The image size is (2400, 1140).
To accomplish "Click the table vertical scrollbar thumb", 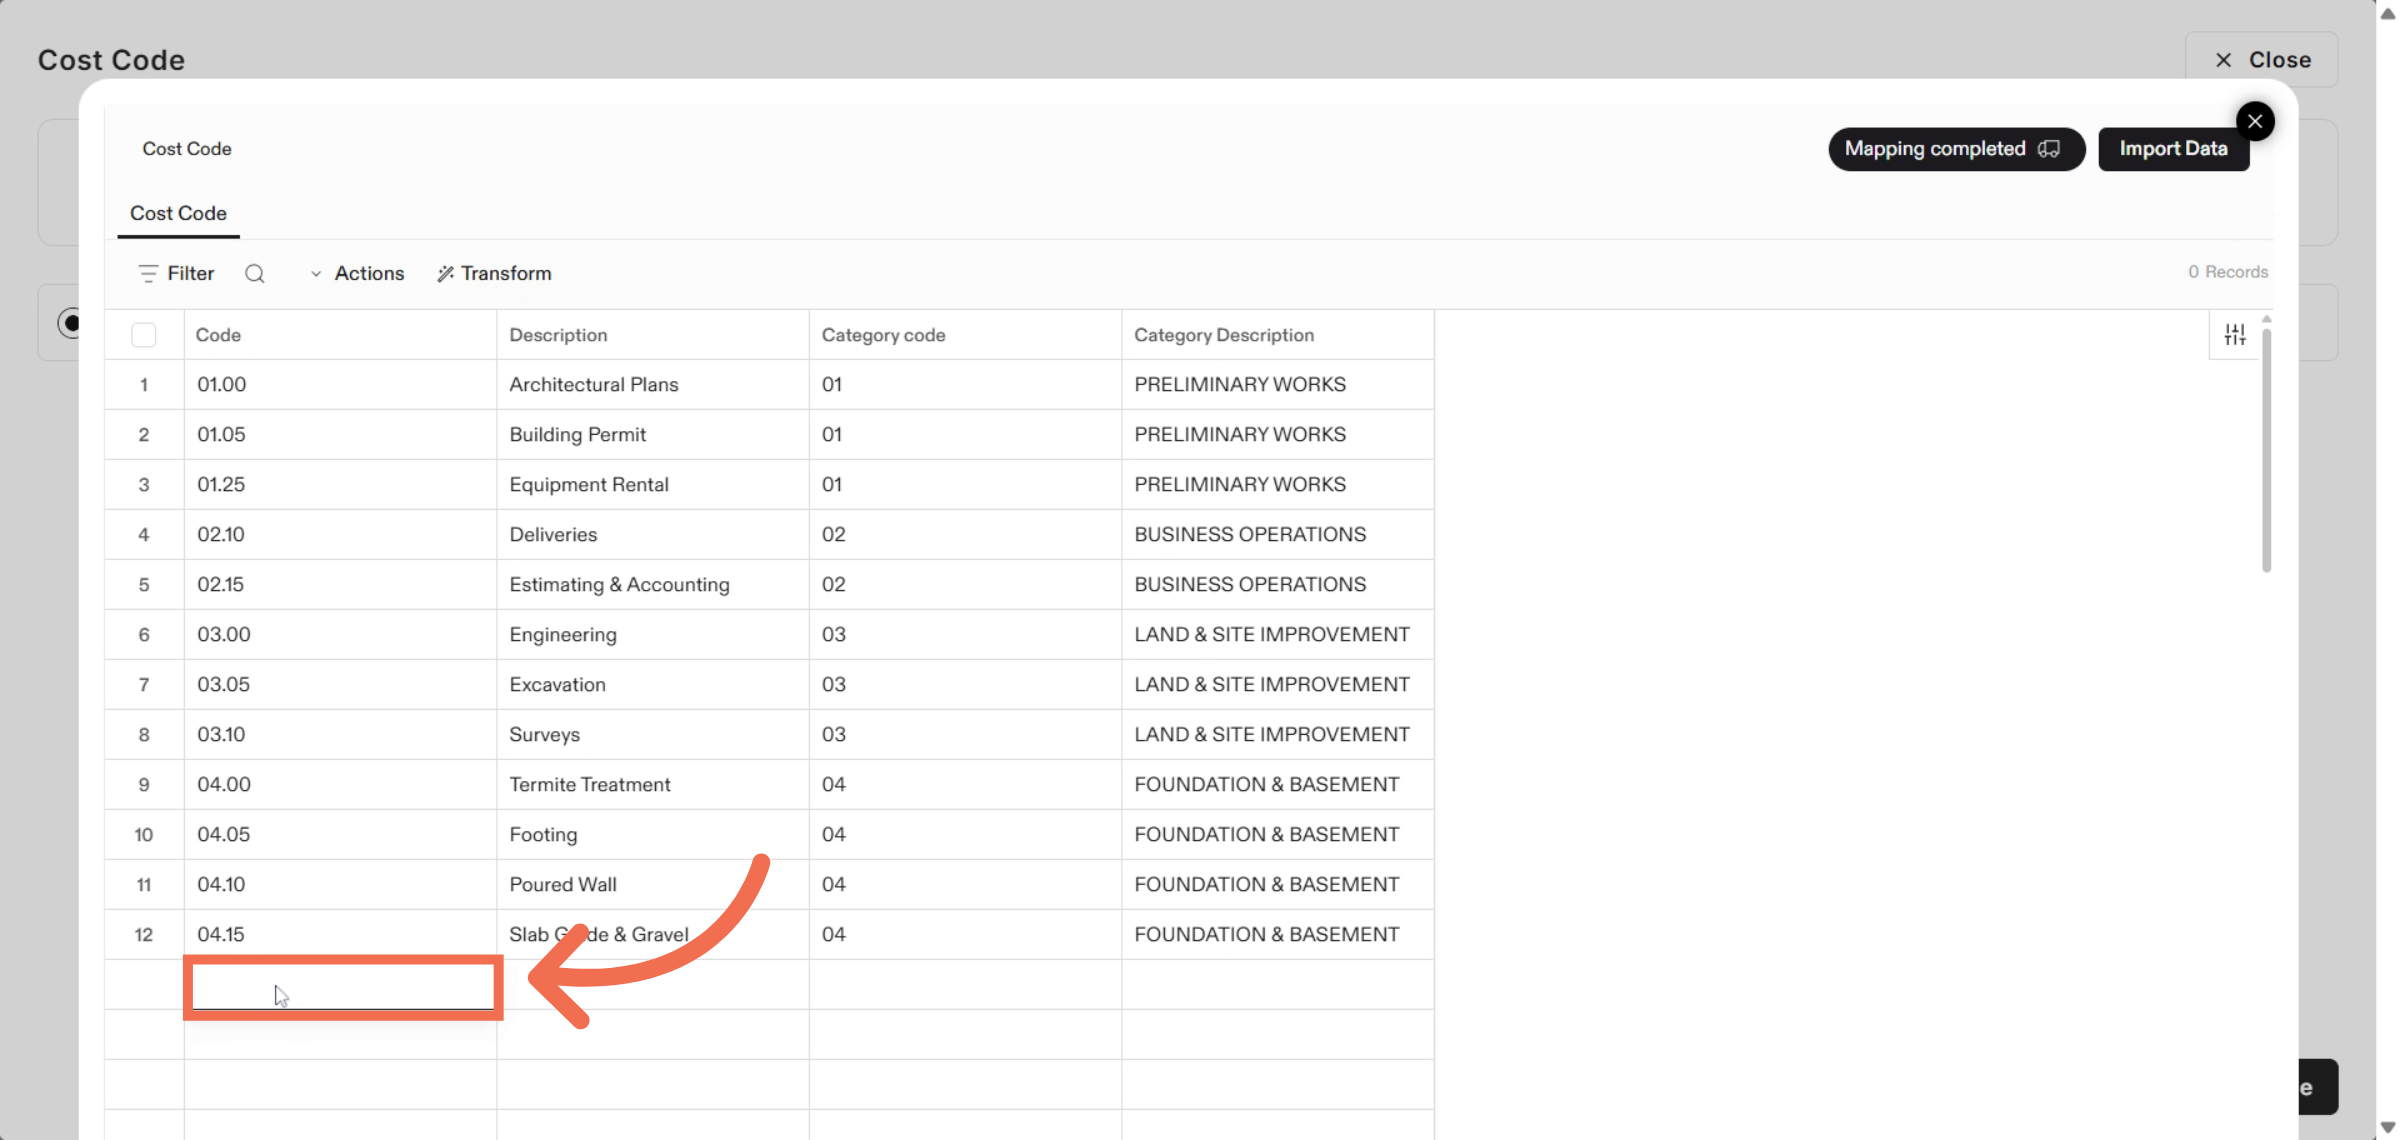I will click(2266, 450).
